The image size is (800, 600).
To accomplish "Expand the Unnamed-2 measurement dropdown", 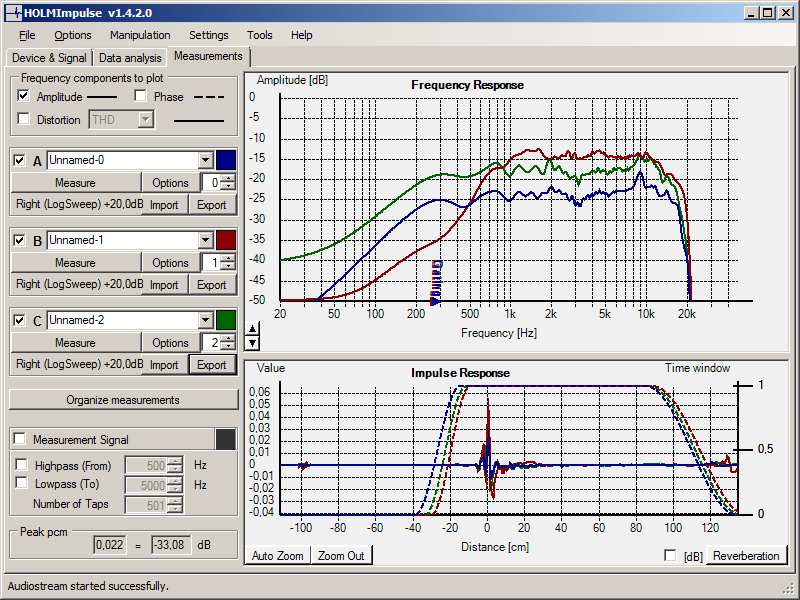I will (205, 320).
